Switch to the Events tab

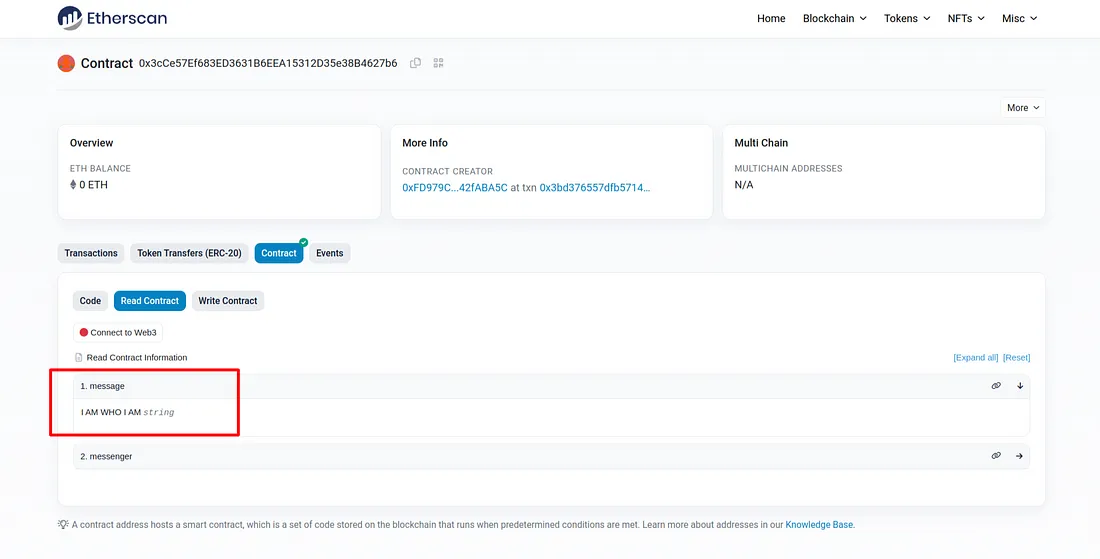pyautogui.click(x=330, y=253)
